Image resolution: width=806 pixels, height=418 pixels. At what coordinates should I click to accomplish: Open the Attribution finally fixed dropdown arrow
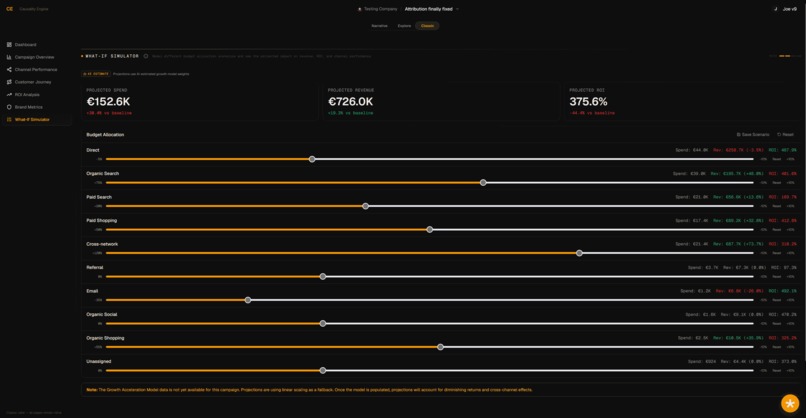point(457,9)
